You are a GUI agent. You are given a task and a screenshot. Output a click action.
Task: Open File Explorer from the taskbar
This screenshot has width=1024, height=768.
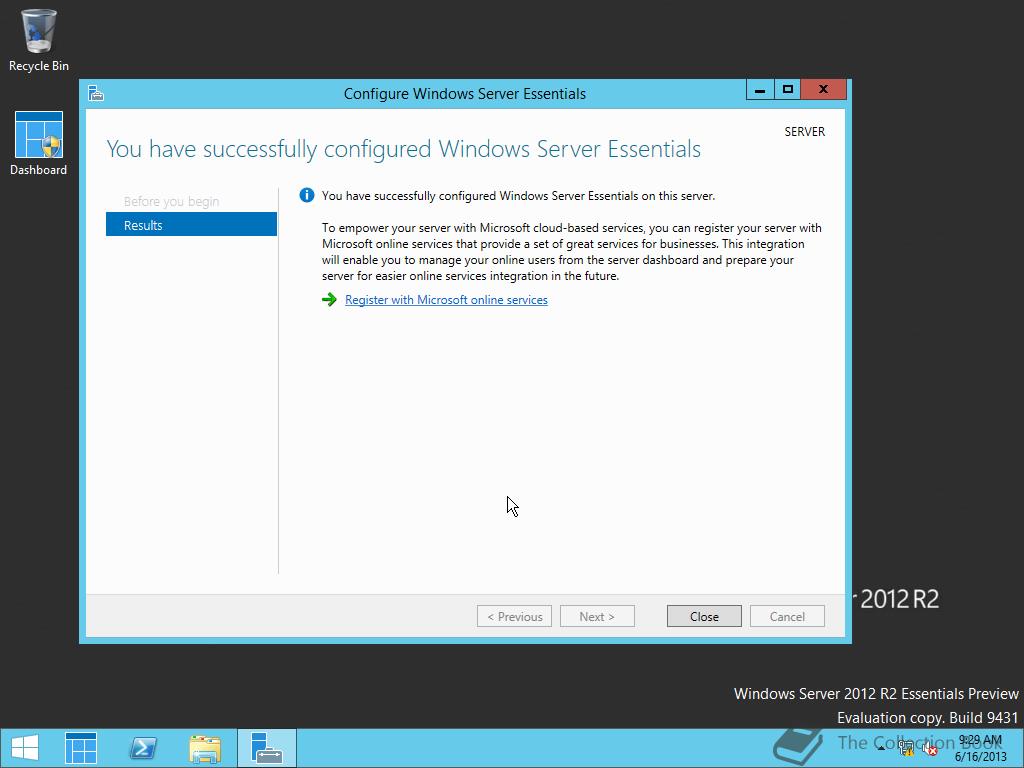(205, 748)
